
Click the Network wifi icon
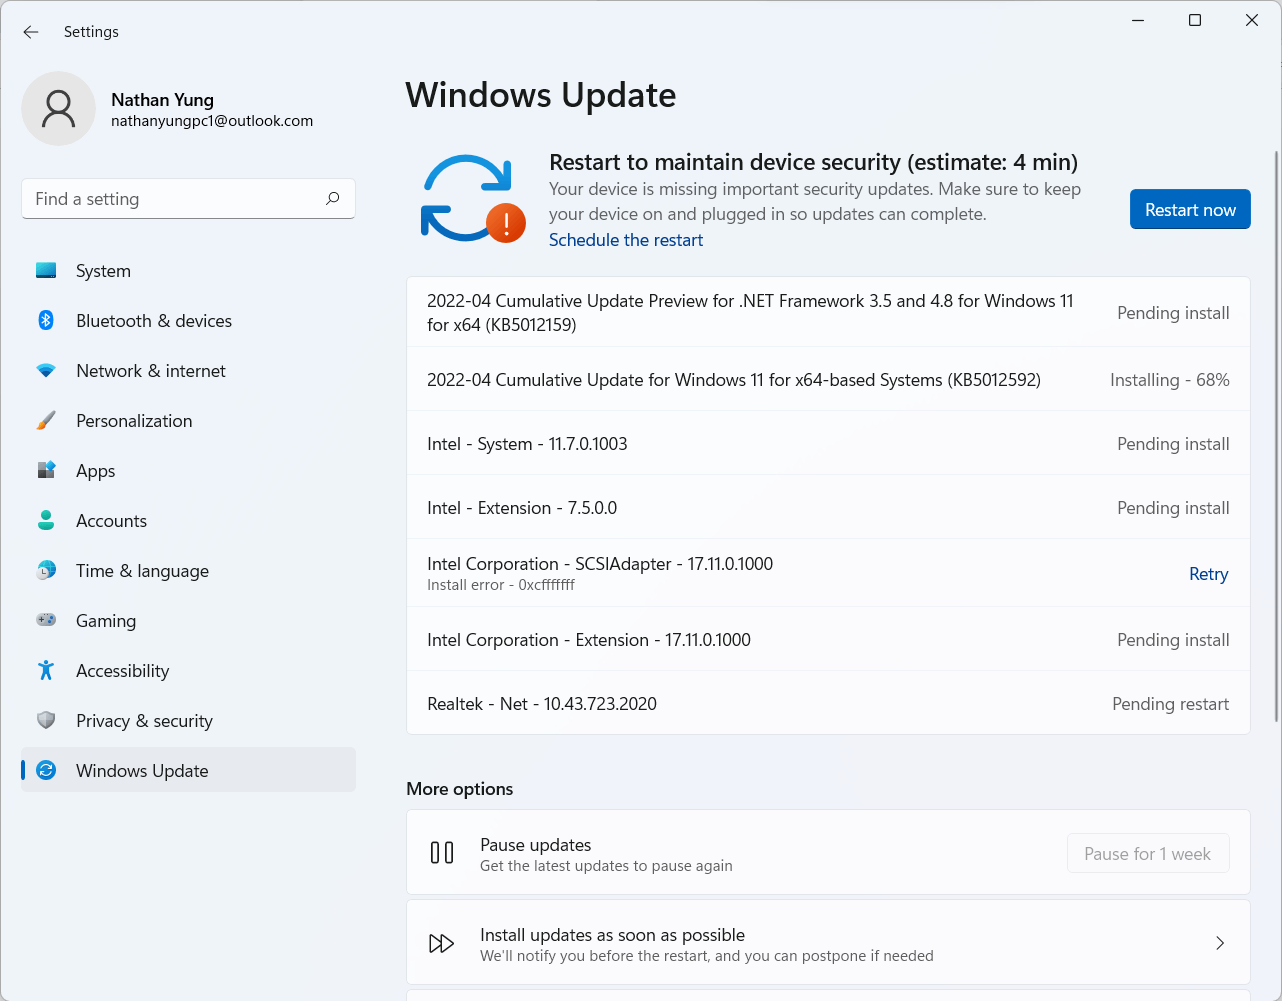pos(46,370)
